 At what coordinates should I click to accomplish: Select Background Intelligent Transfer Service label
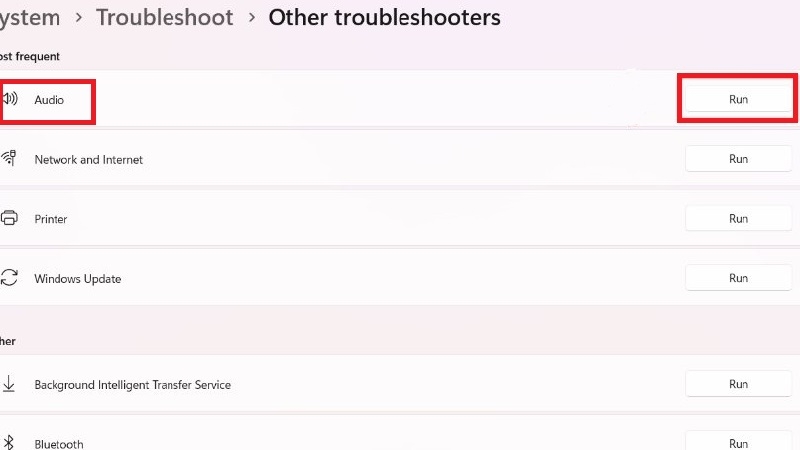click(x=132, y=385)
